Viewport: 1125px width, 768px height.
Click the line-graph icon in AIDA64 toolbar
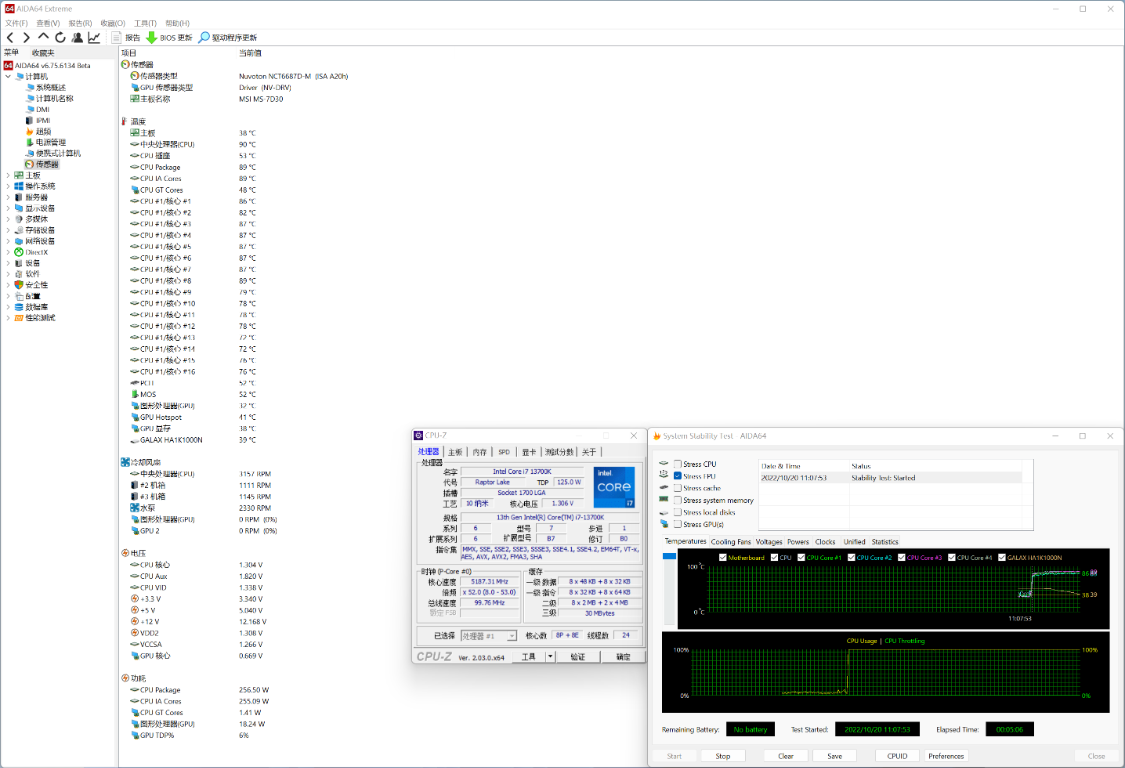94,37
